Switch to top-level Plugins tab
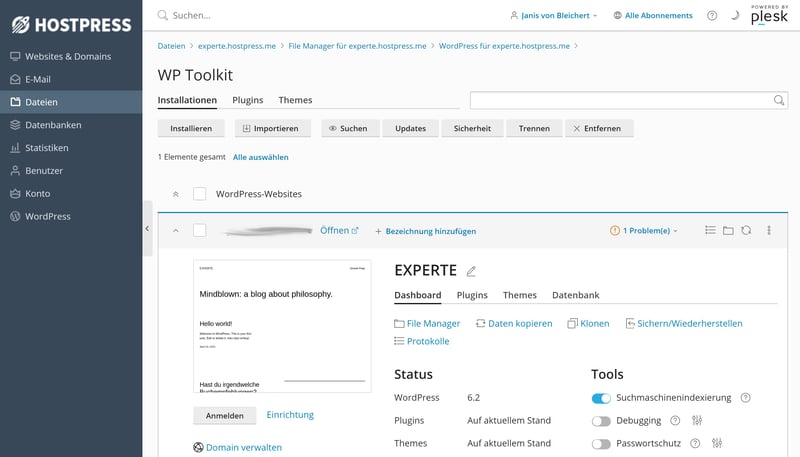Screen dimensions: 800x457 click(247, 100)
